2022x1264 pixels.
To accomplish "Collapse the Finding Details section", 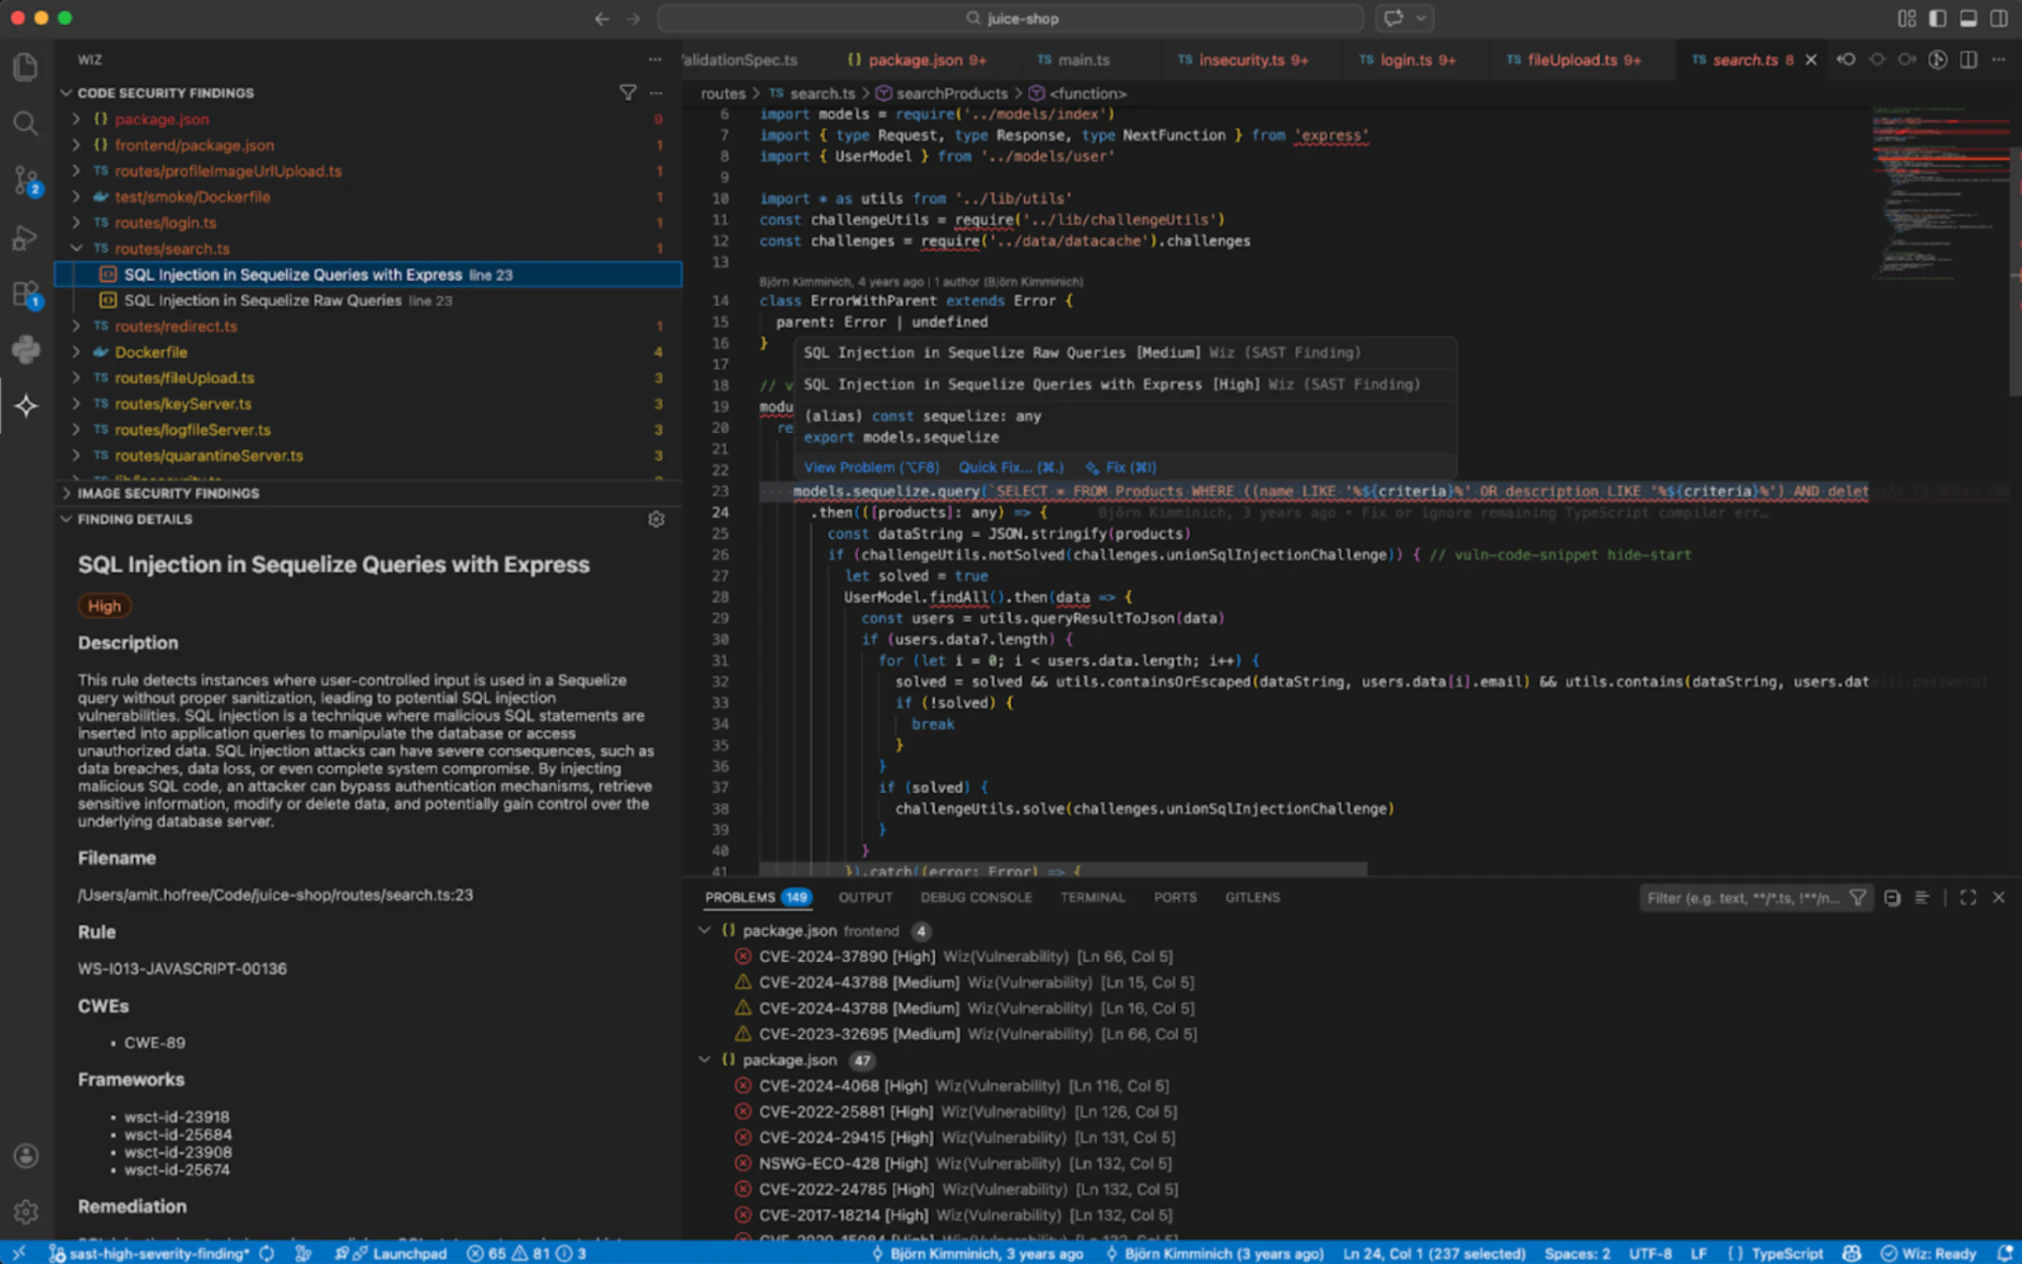I will (x=67, y=519).
